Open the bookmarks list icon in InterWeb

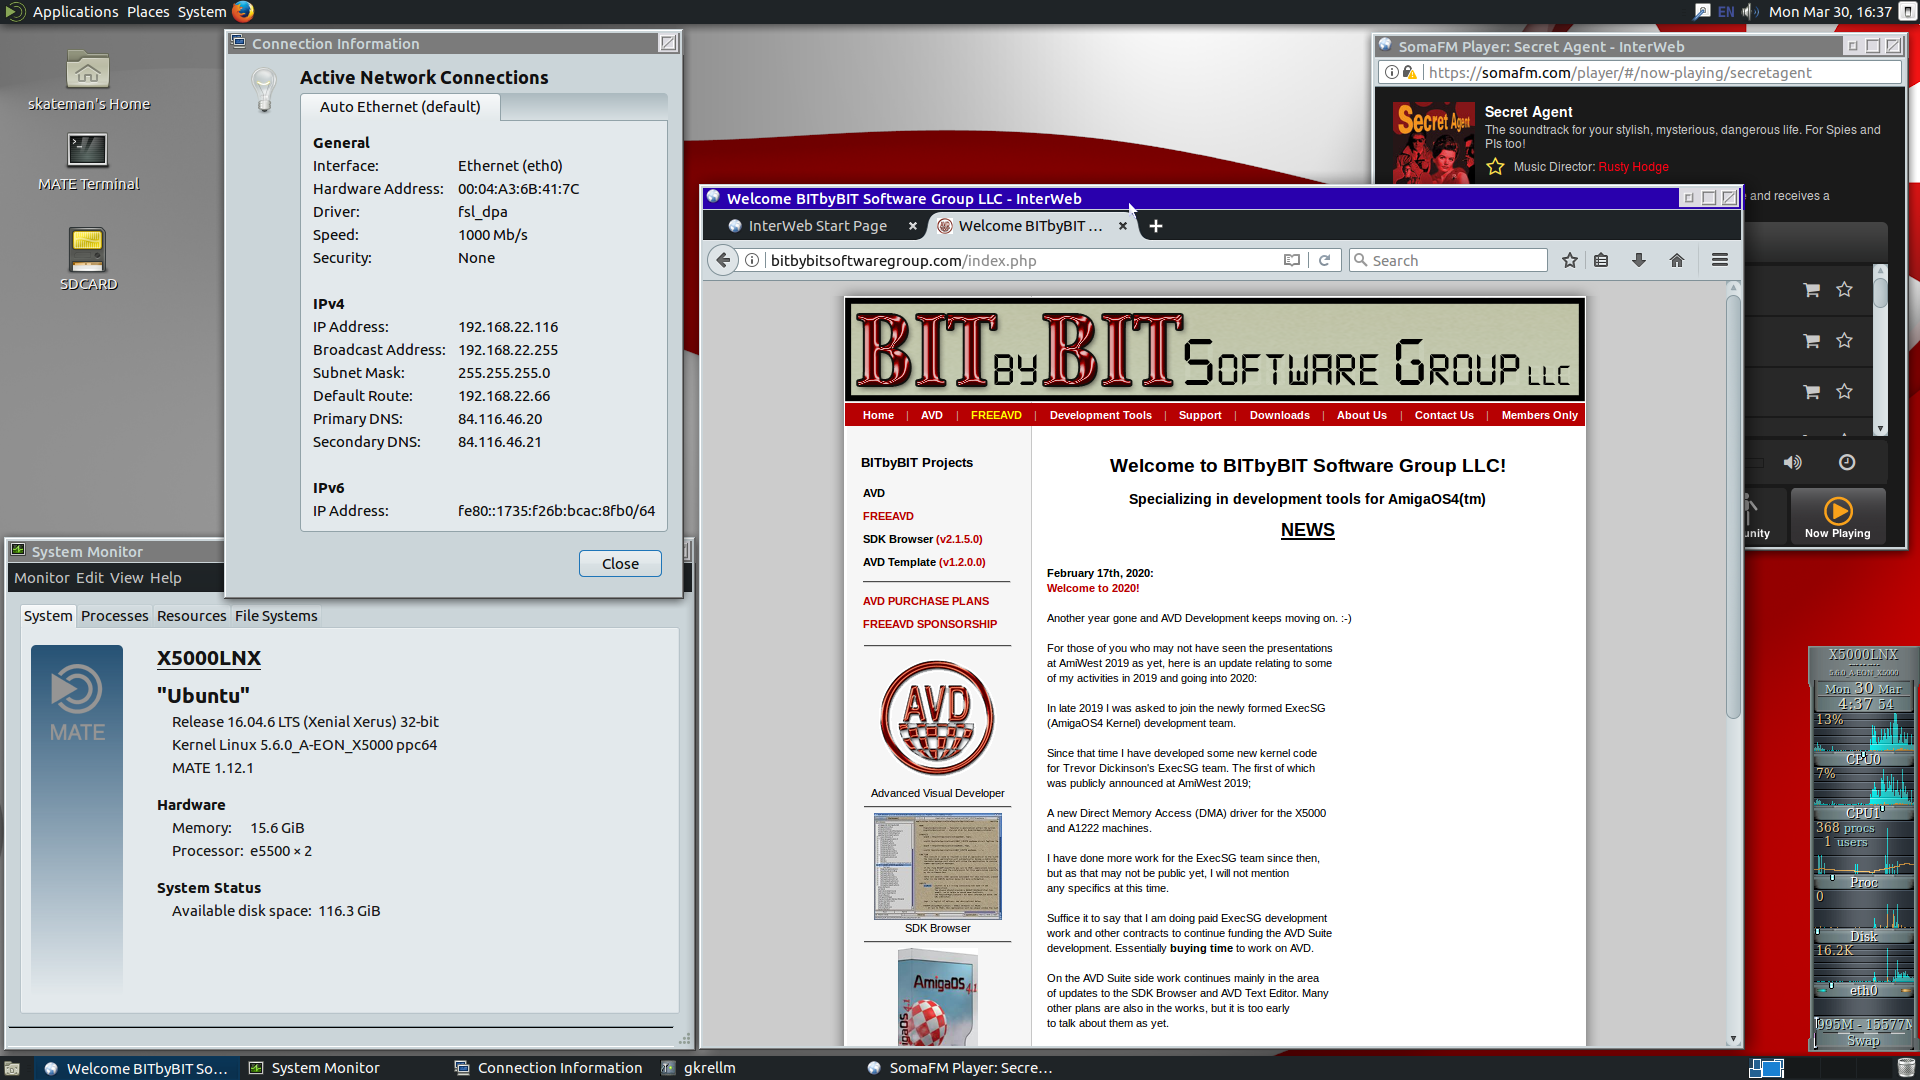[x=1601, y=260]
